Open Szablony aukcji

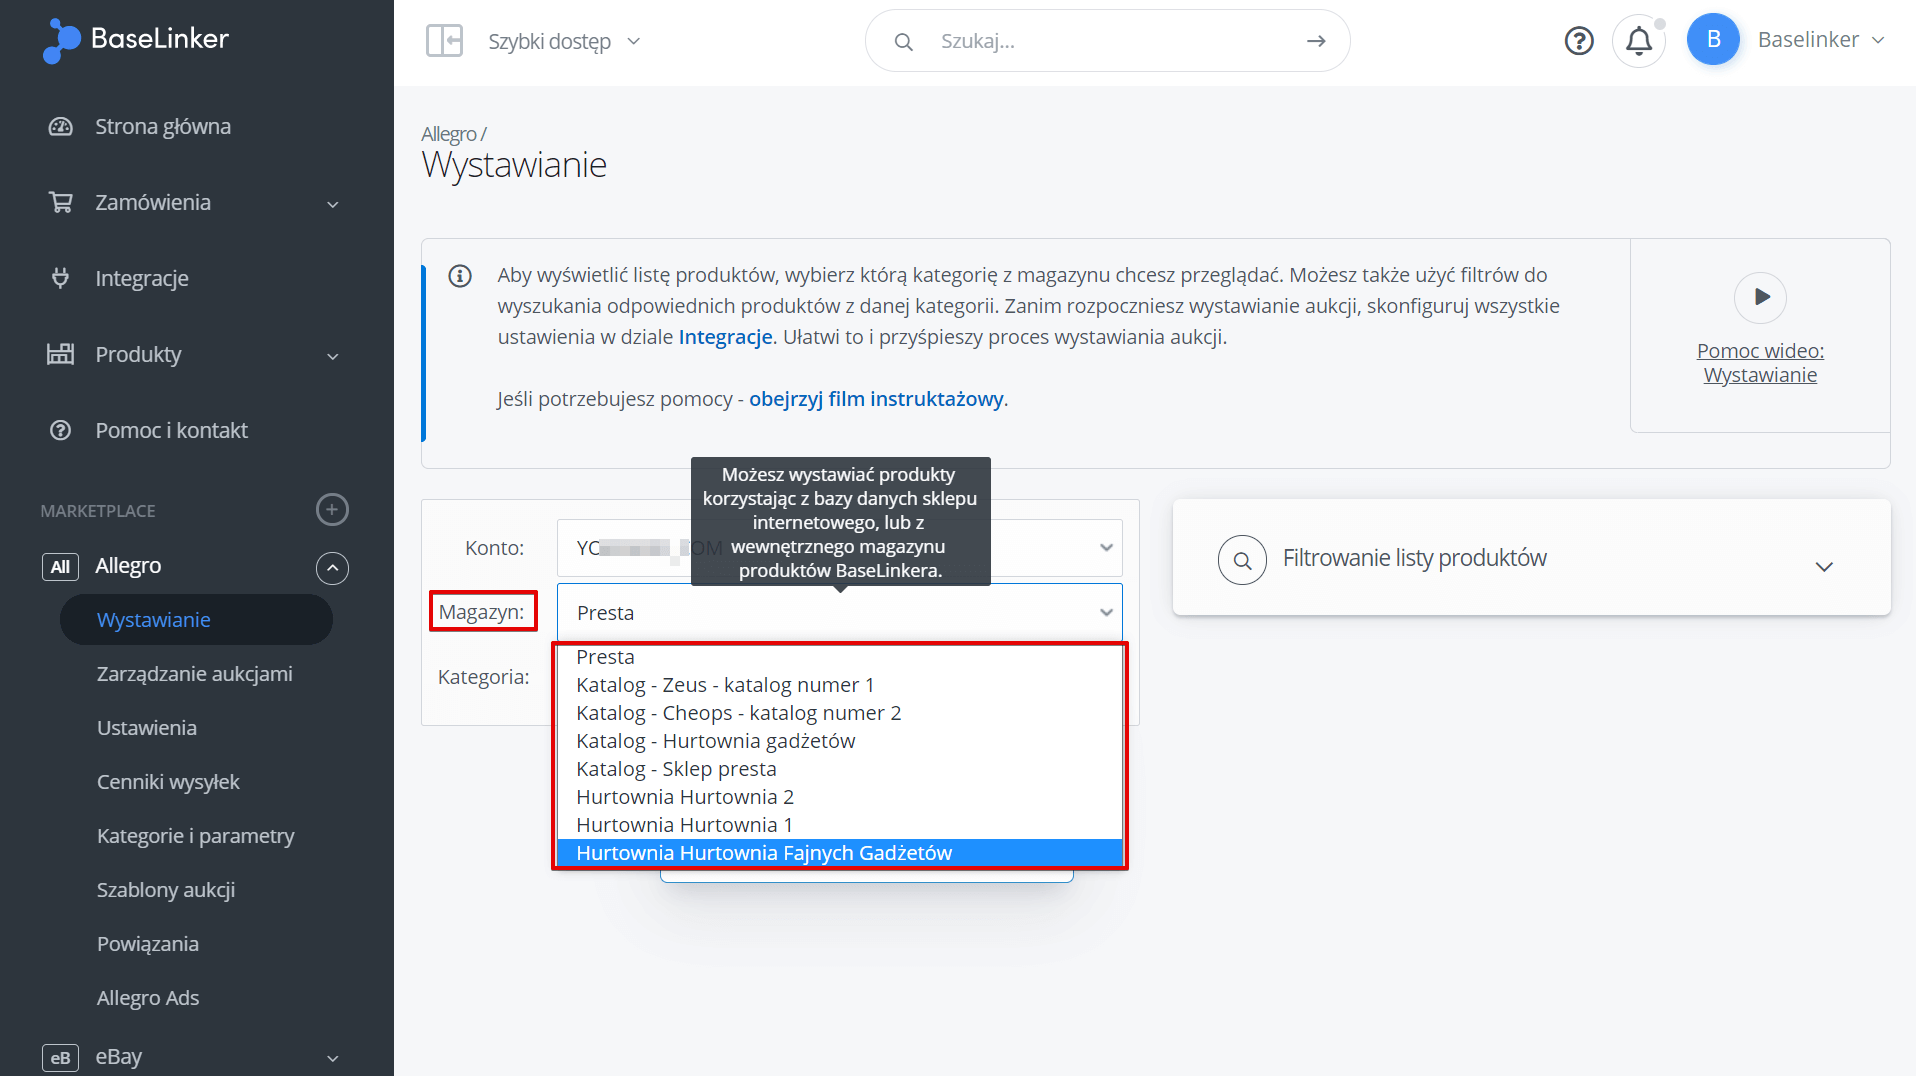pyautogui.click(x=166, y=890)
